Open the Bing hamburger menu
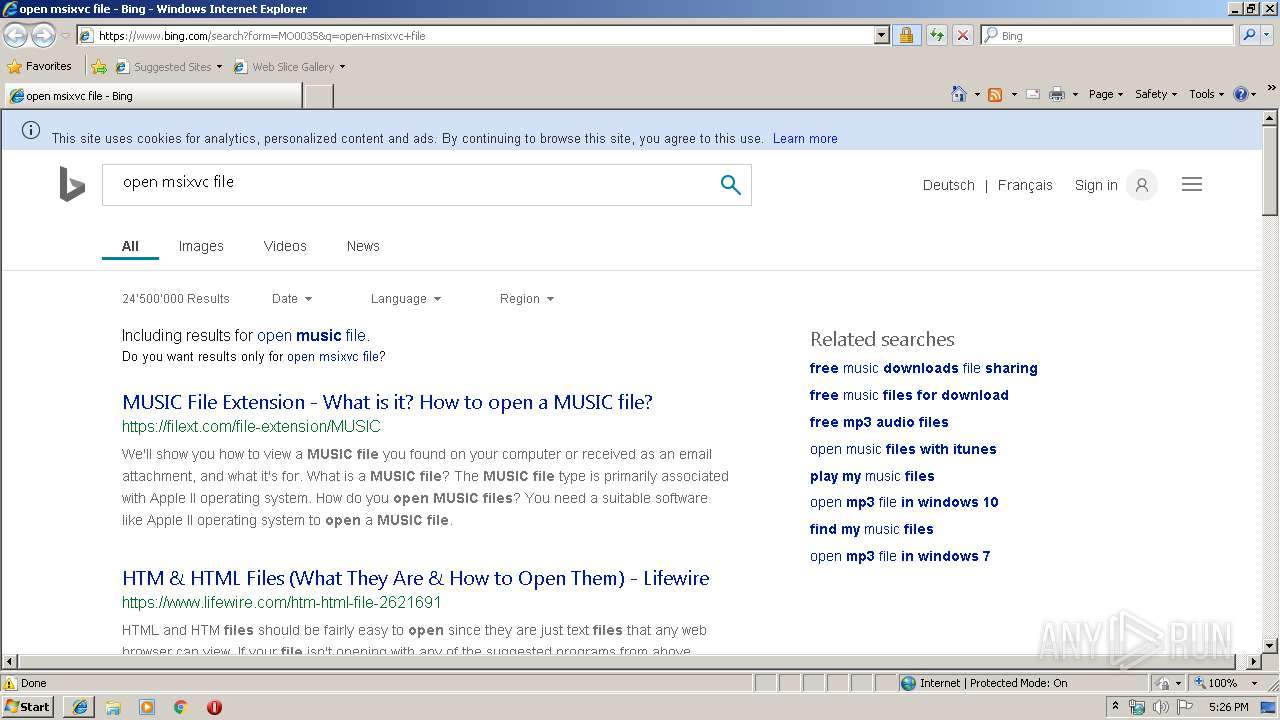This screenshot has height=720, width=1280. [1191, 184]
